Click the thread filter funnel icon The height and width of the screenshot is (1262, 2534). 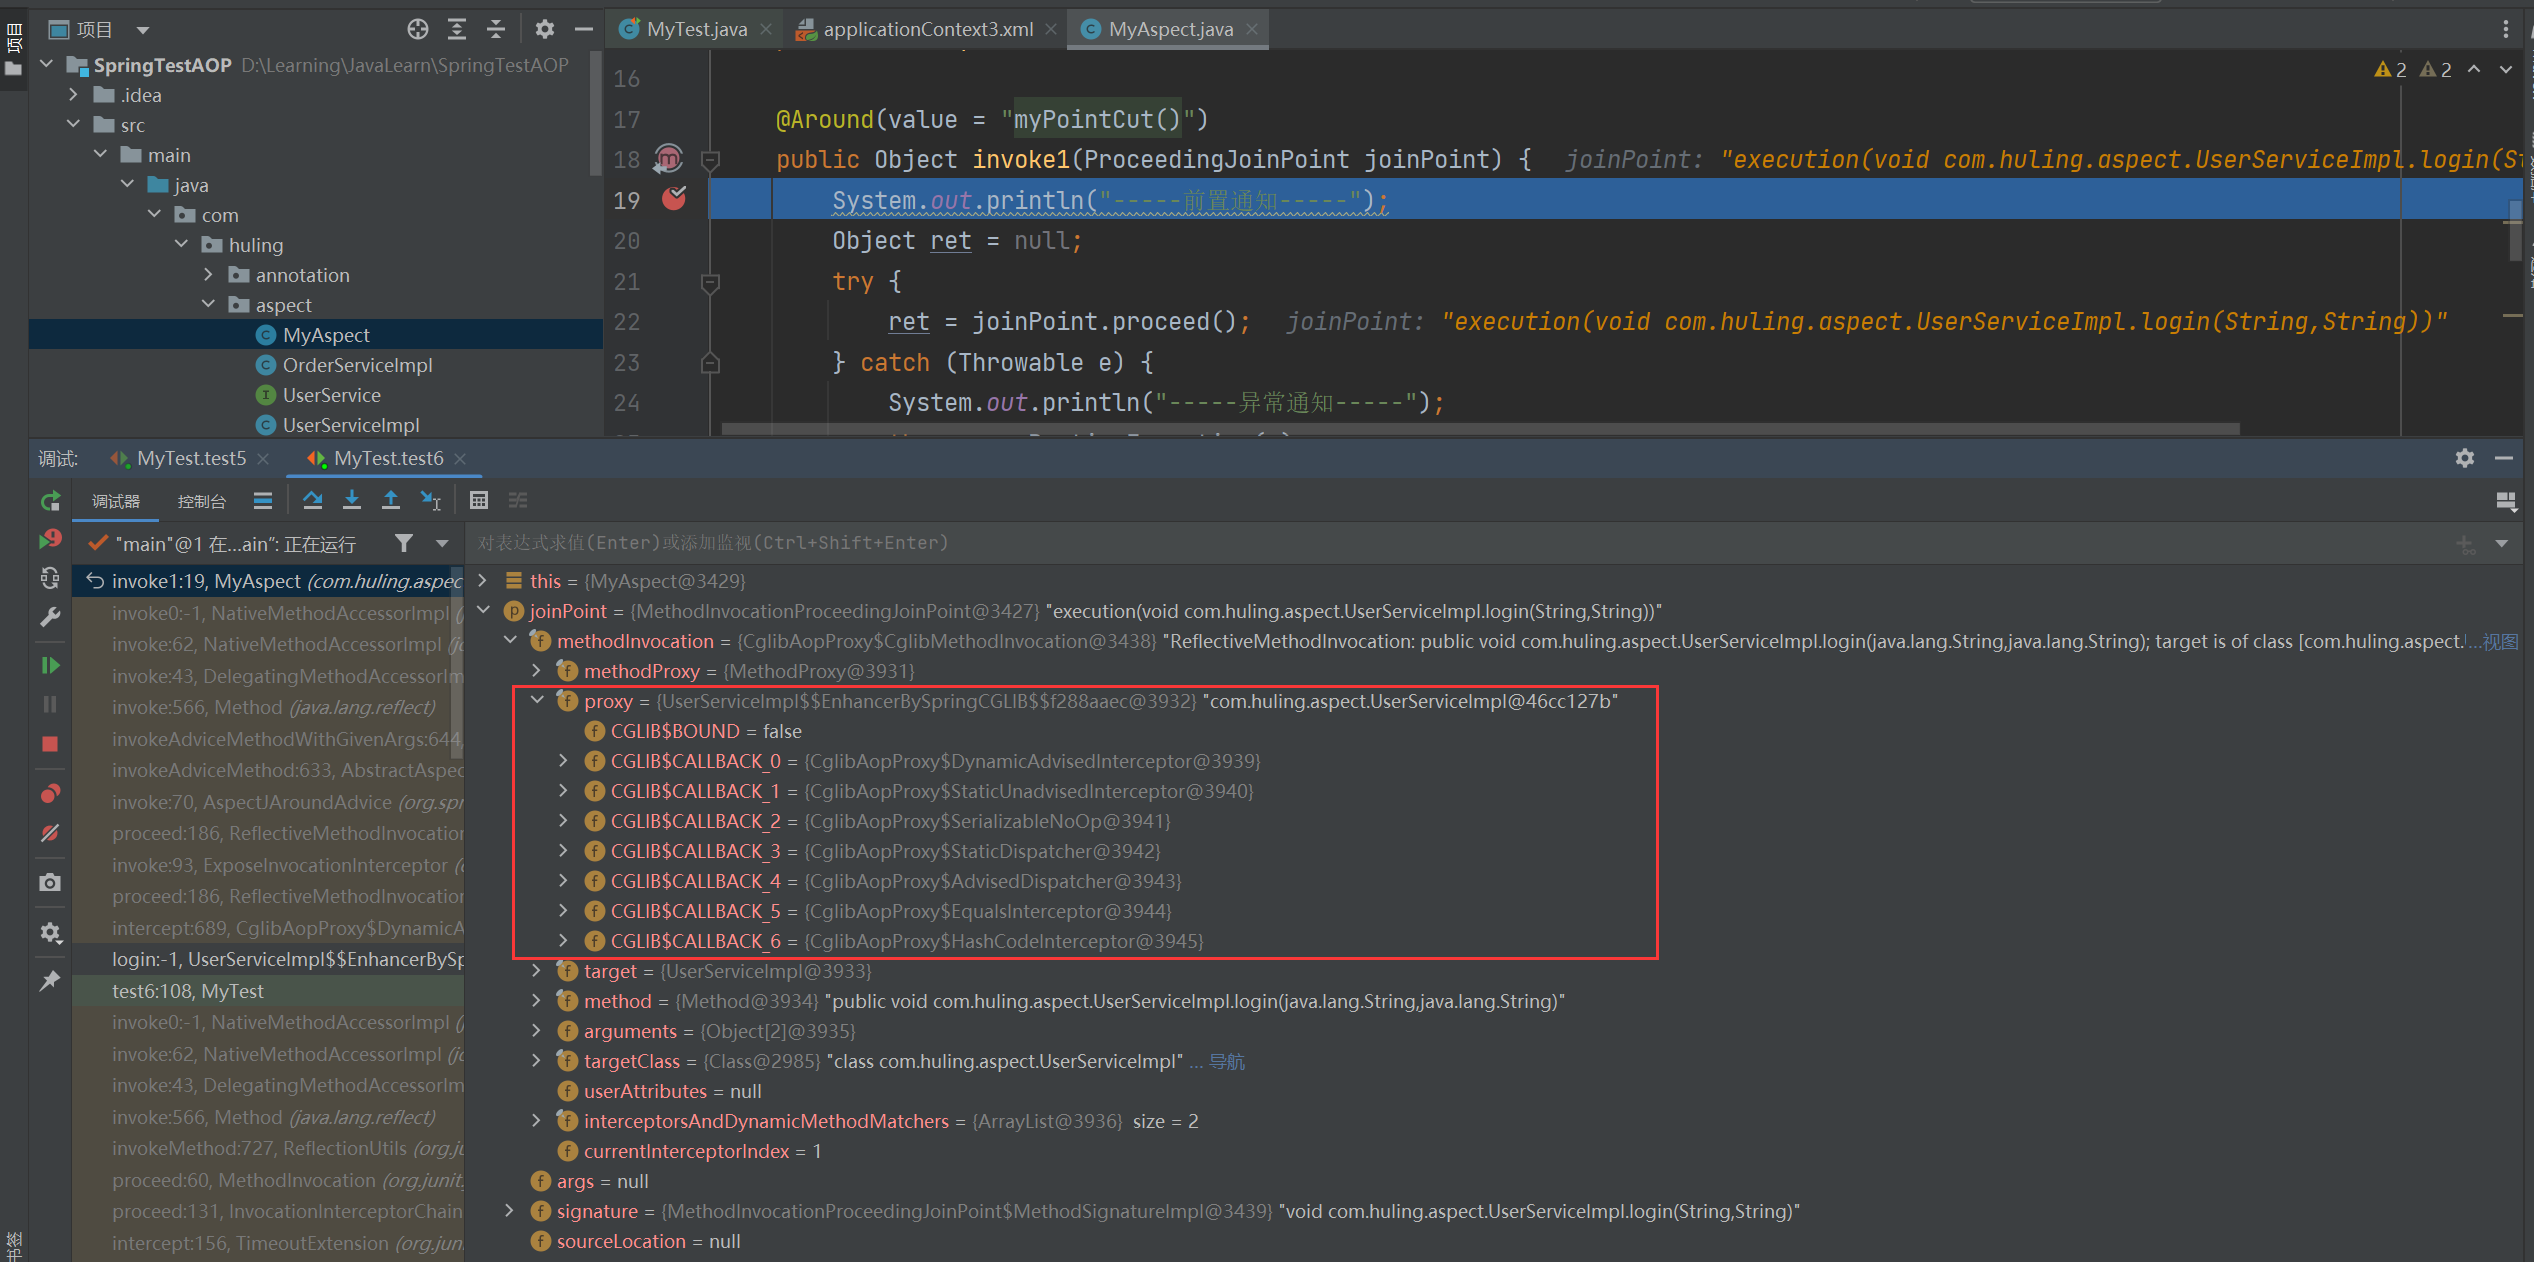click(403, 543)
